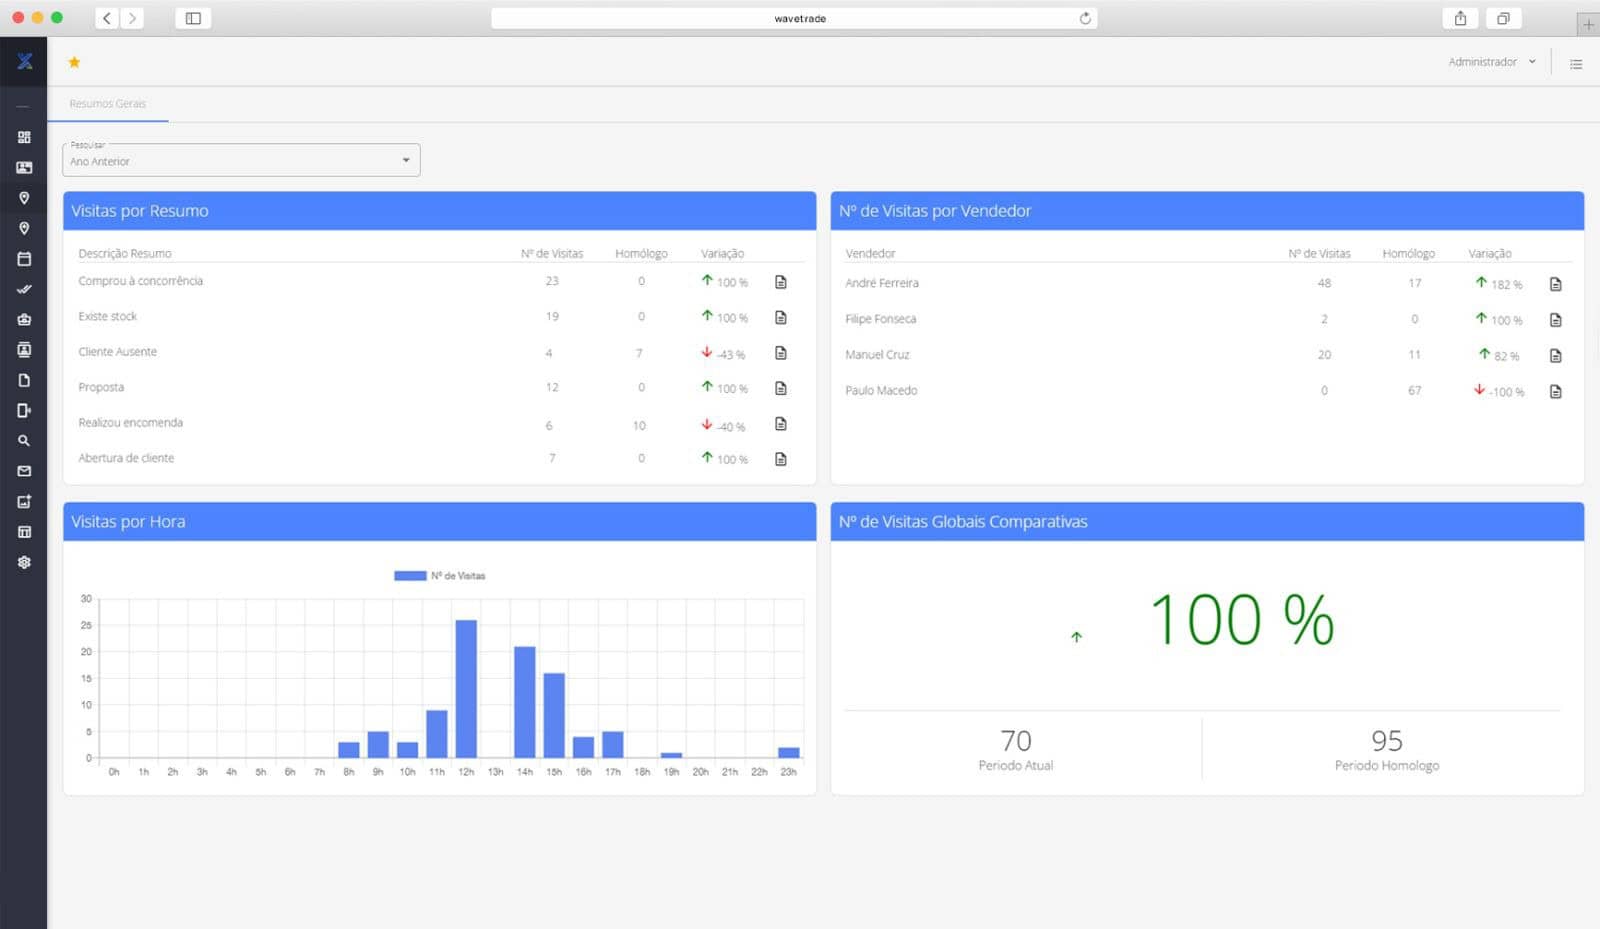1600x929 pixels.
Task: Select the Paulo Macedo vendor name
Action: (880, 390)
